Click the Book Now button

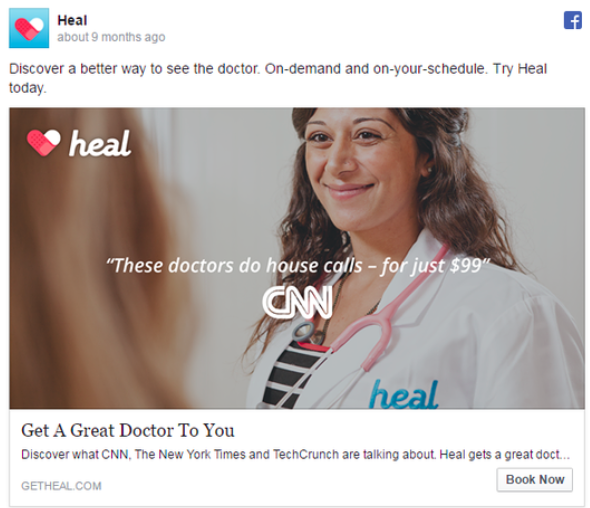534,480
